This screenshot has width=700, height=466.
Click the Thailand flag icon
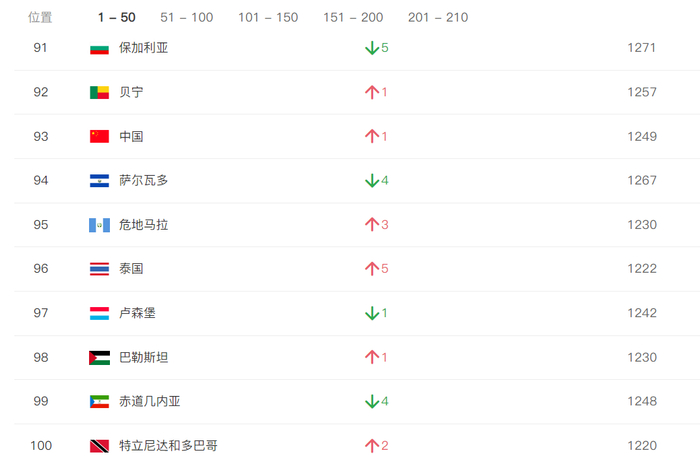pos(99,269)
